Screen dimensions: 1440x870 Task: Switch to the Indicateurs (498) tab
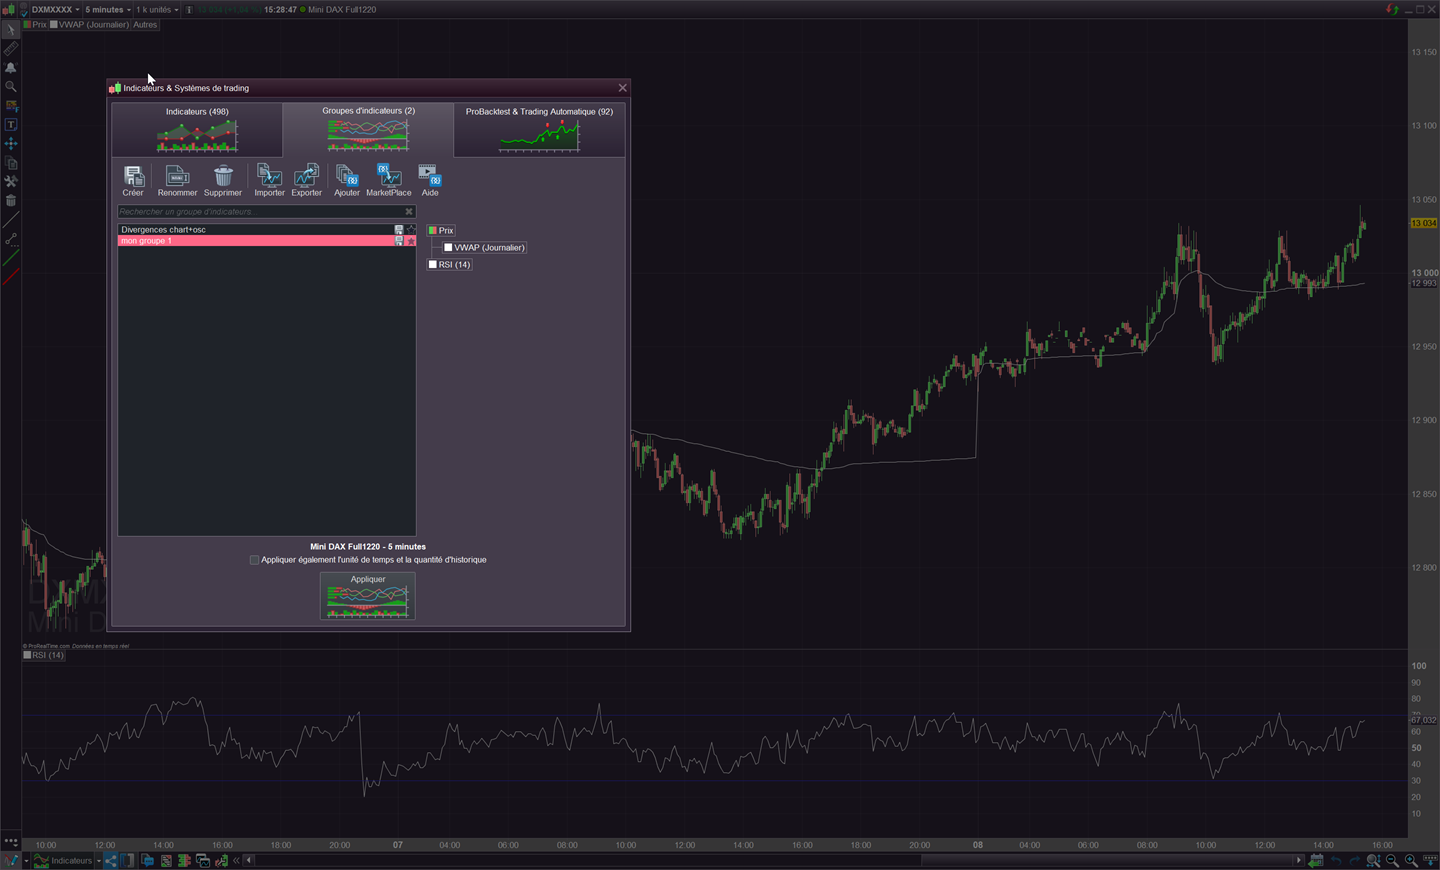coord(197,130)
